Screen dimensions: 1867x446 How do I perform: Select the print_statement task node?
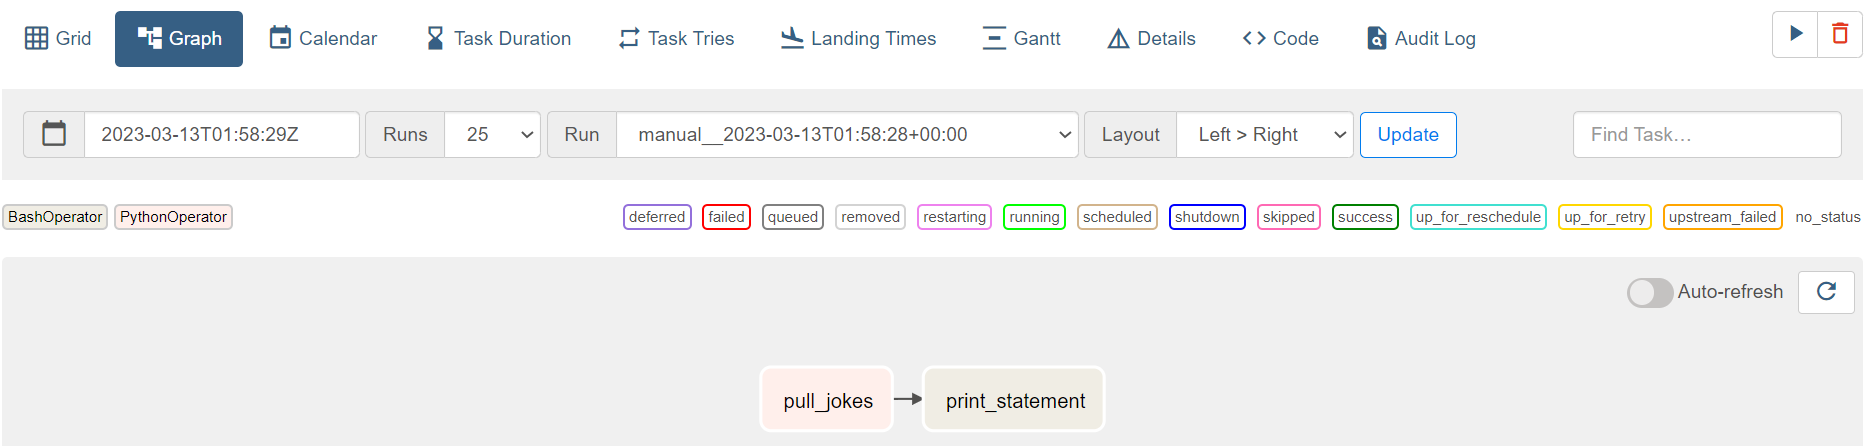[x=1014, y=400]
